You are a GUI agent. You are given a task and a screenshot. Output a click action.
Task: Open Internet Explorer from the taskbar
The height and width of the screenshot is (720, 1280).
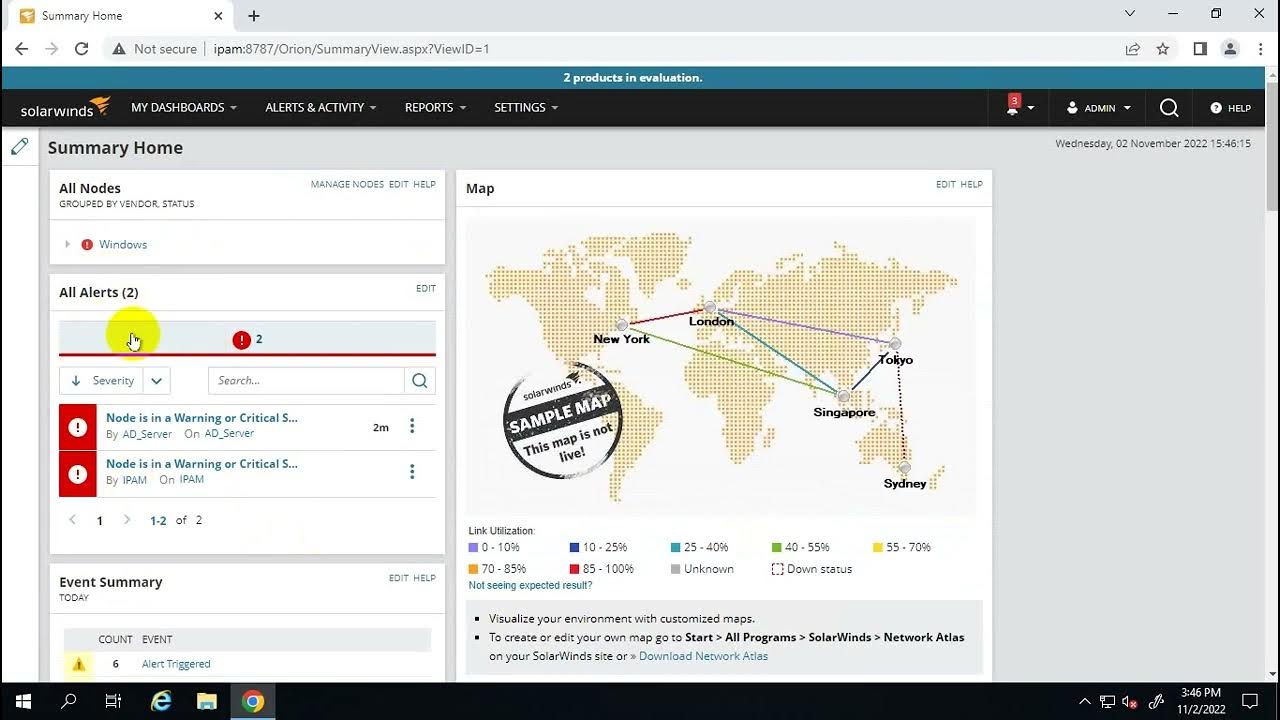[160, 701]
